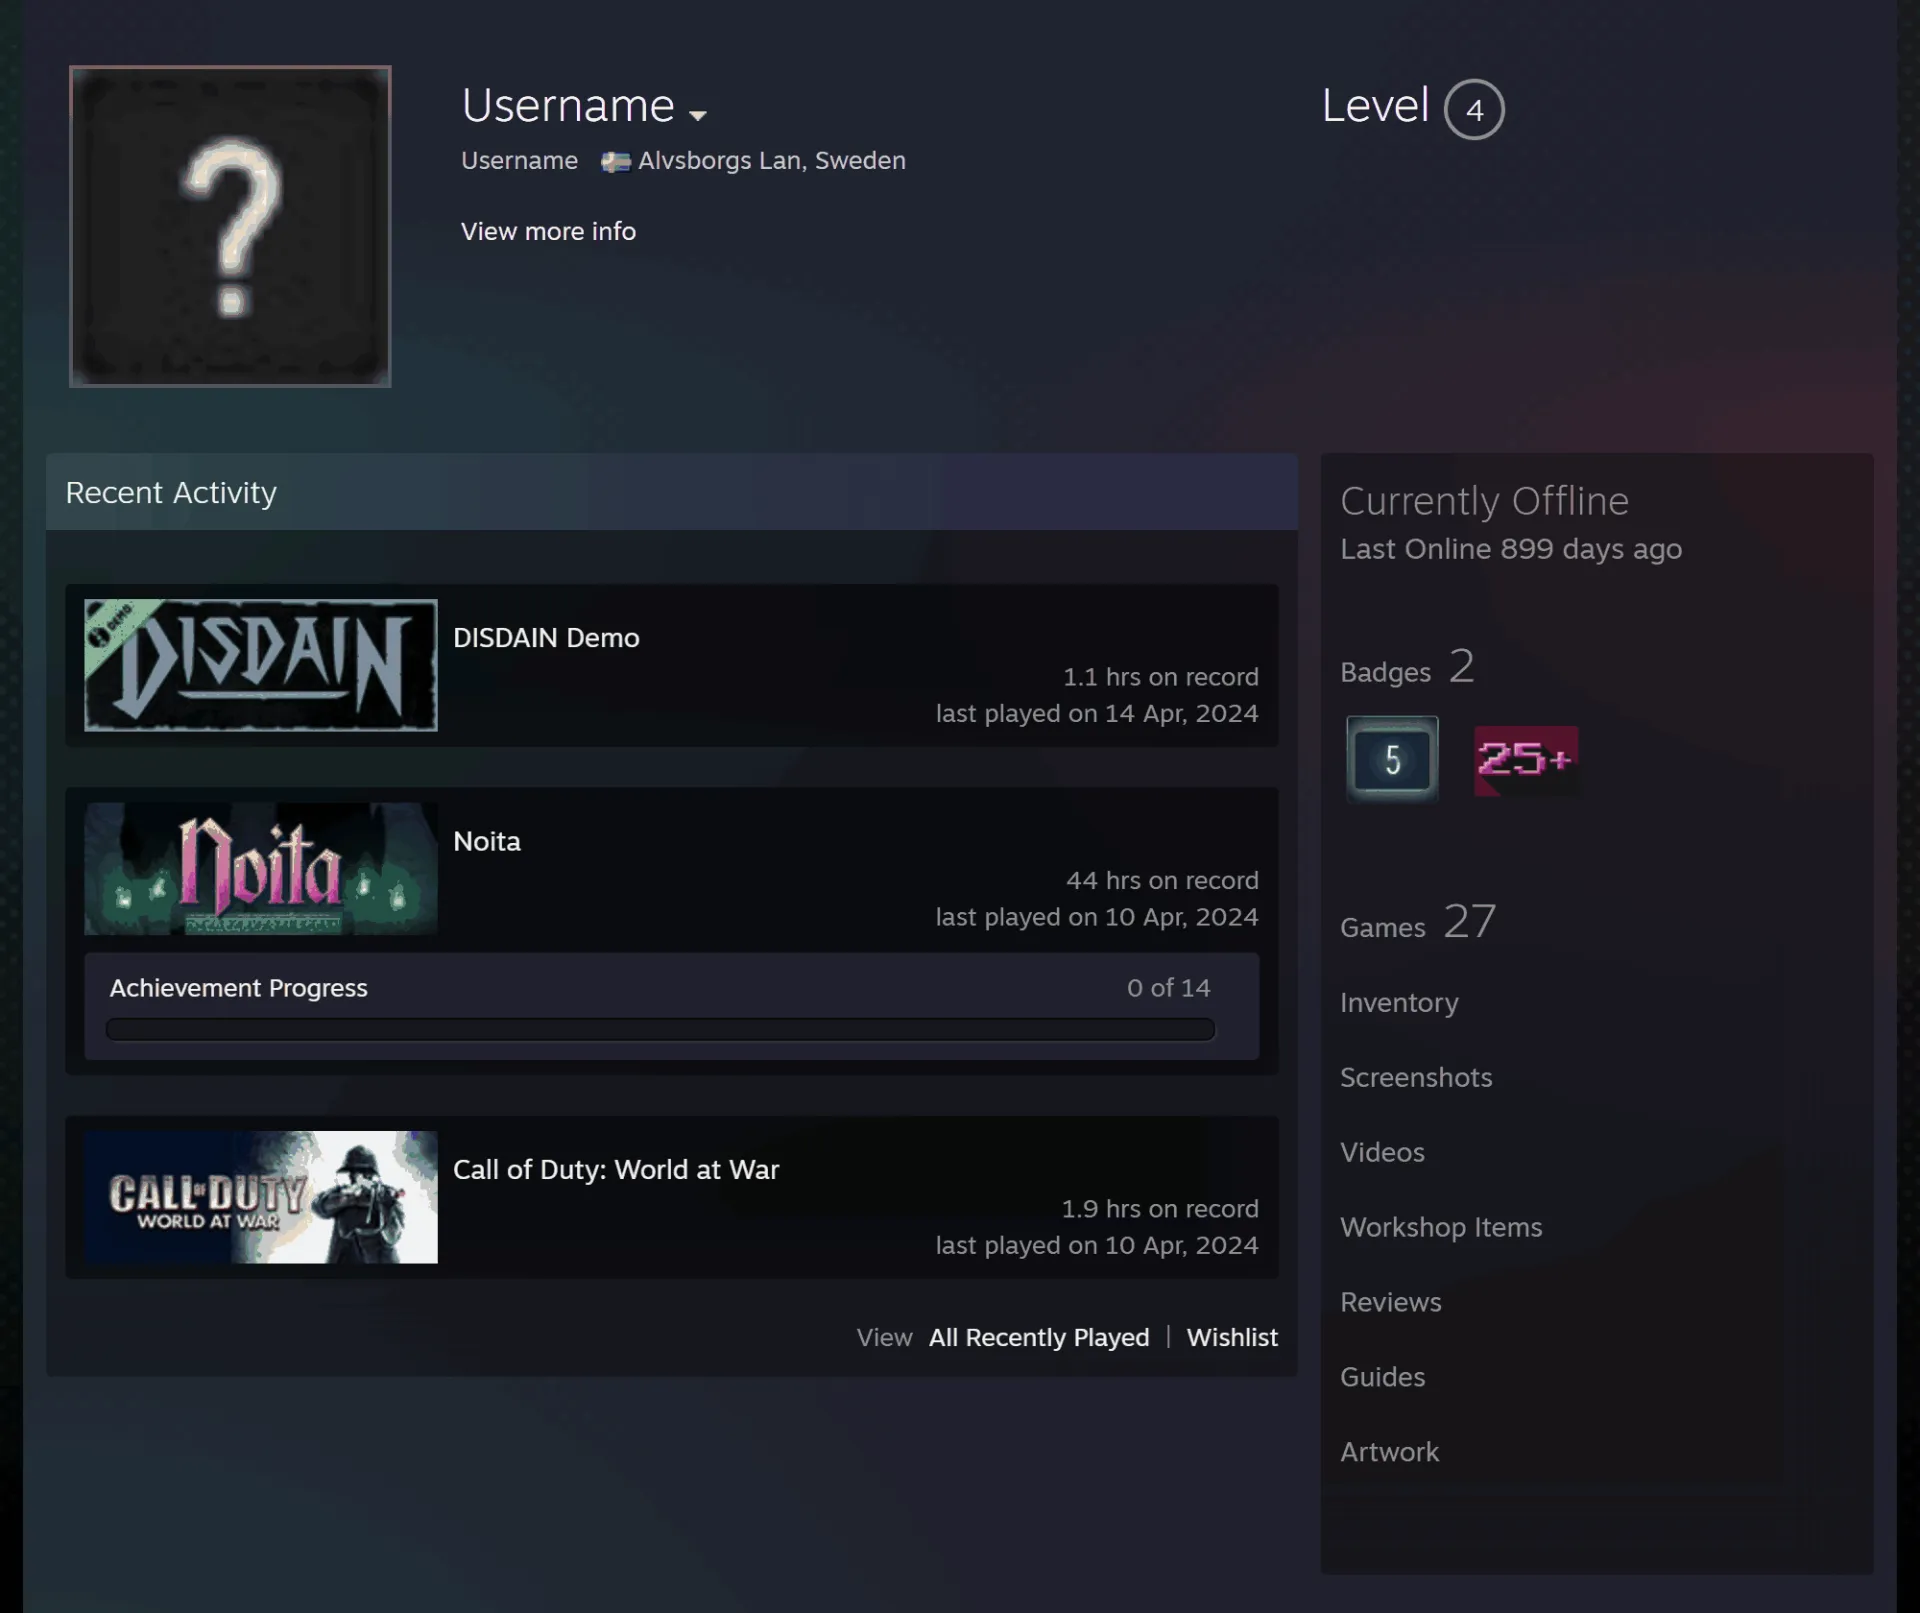Click the Sweden flag icon
1920x1613 pixels.
click(615, 162)
